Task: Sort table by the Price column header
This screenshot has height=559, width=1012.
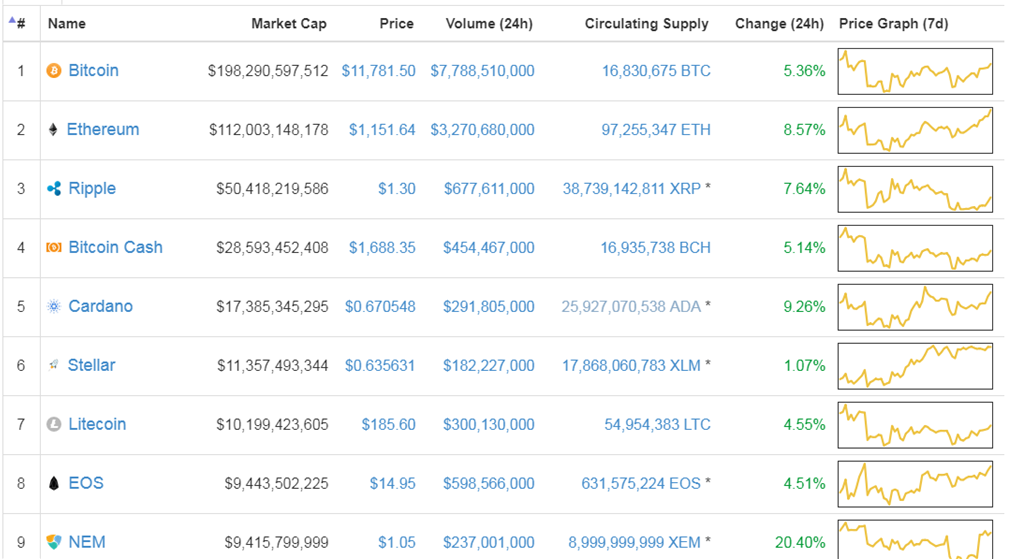Action: click(x=396, y=24)
